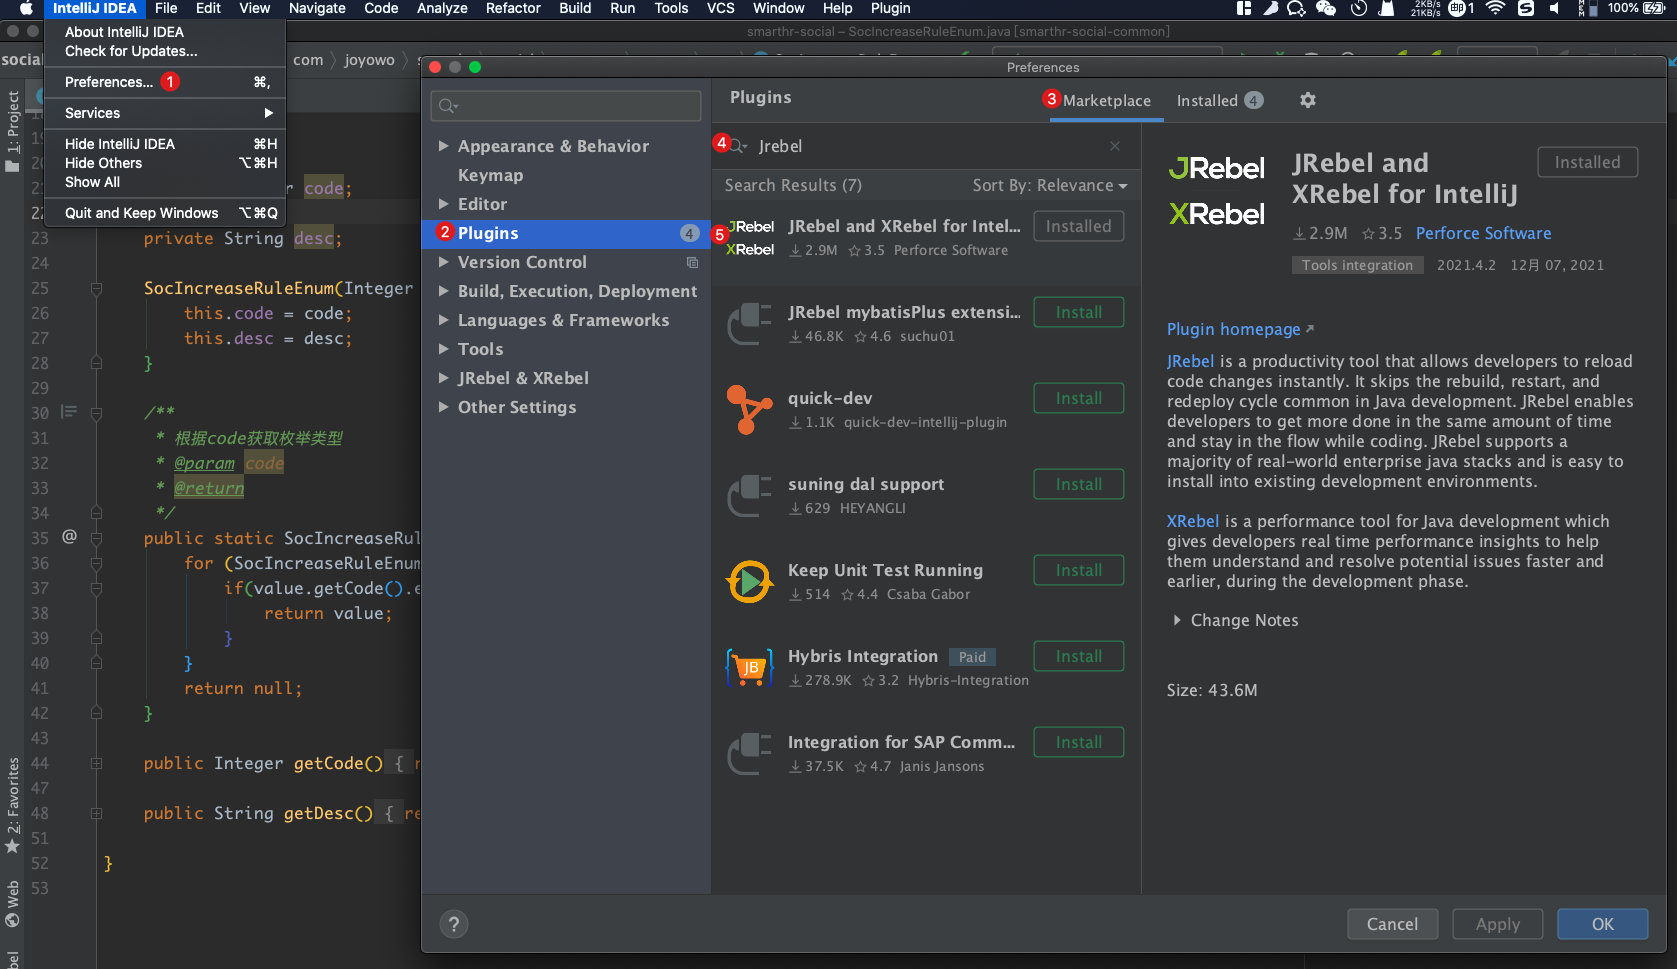Fold the method at line 35
Viewport: 1677px width, 969px height.
tap(96, 538)
